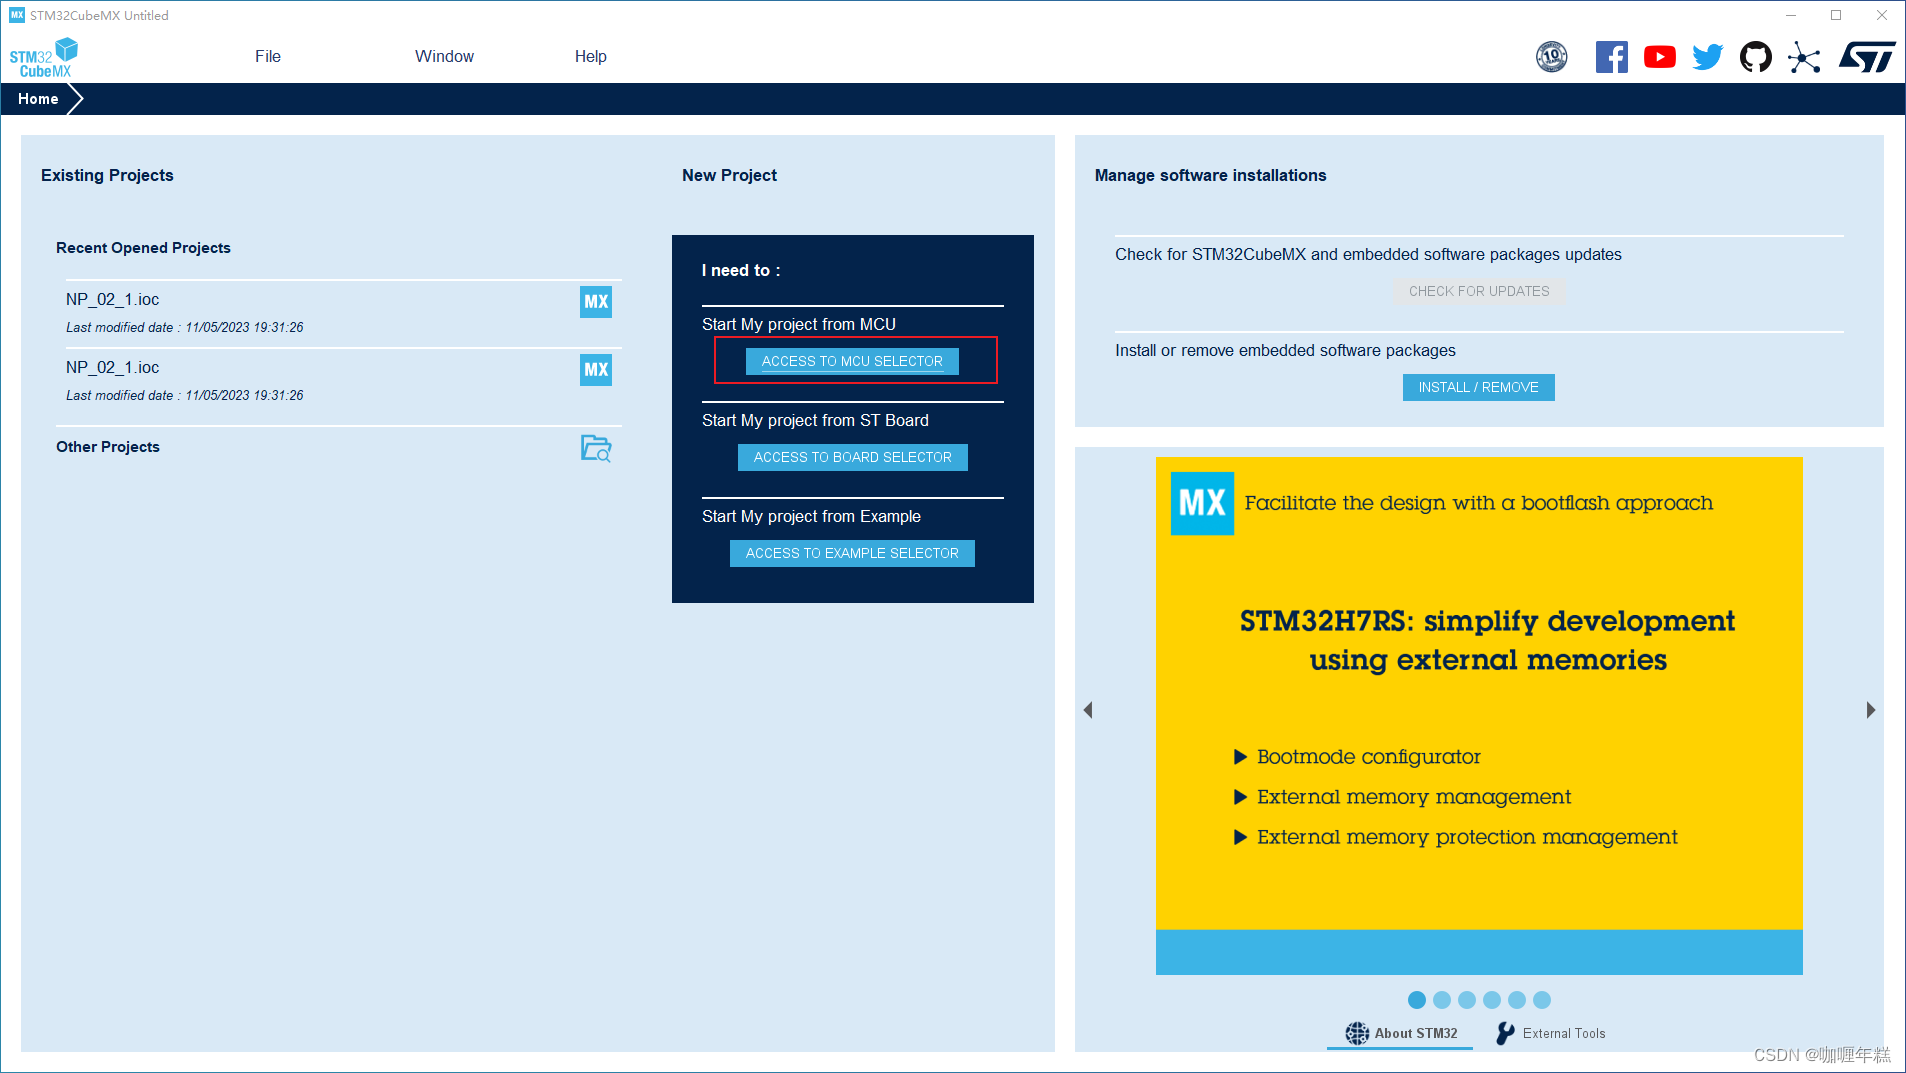This screenshot has width=1906, height=1073.
Task: Click the MX icon of the first NP_02_1.ioc
Action: 596,302
